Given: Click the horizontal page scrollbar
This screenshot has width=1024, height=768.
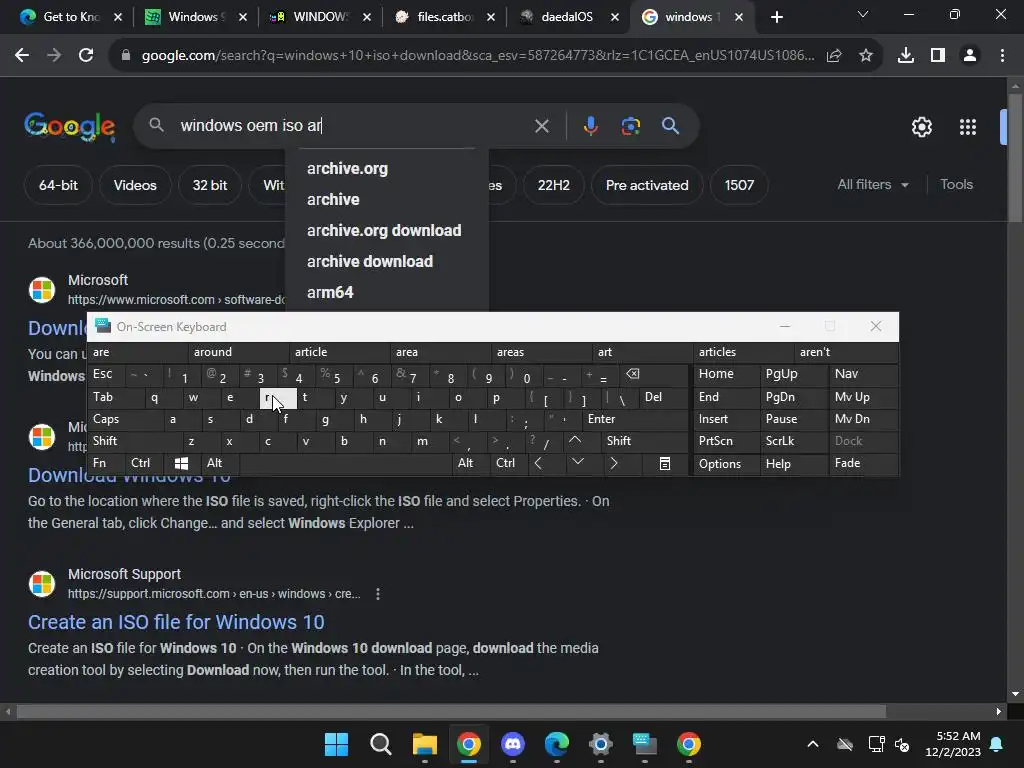Looking at the screenshot, I should pyautogui.click(x=451, y=711).
